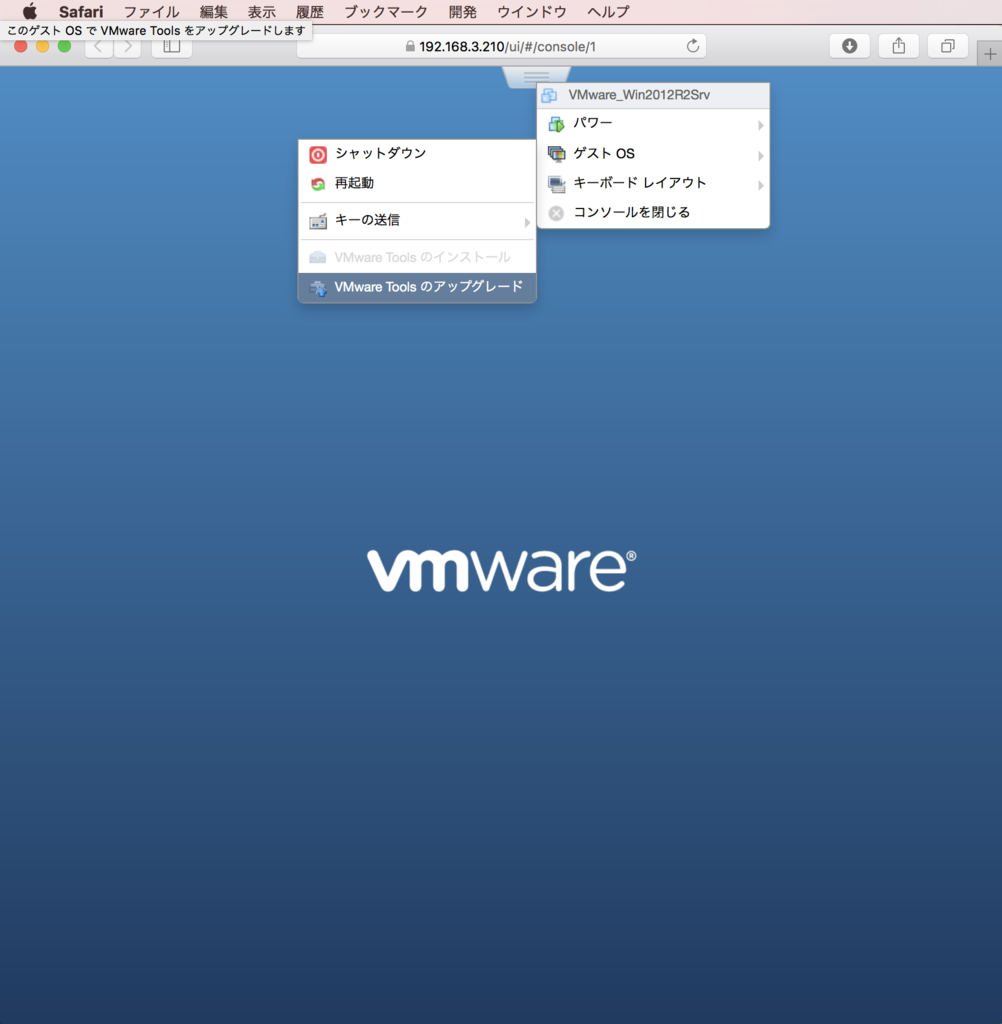Select VMware Tools のアップグレード entry

(x=417, y=287)
